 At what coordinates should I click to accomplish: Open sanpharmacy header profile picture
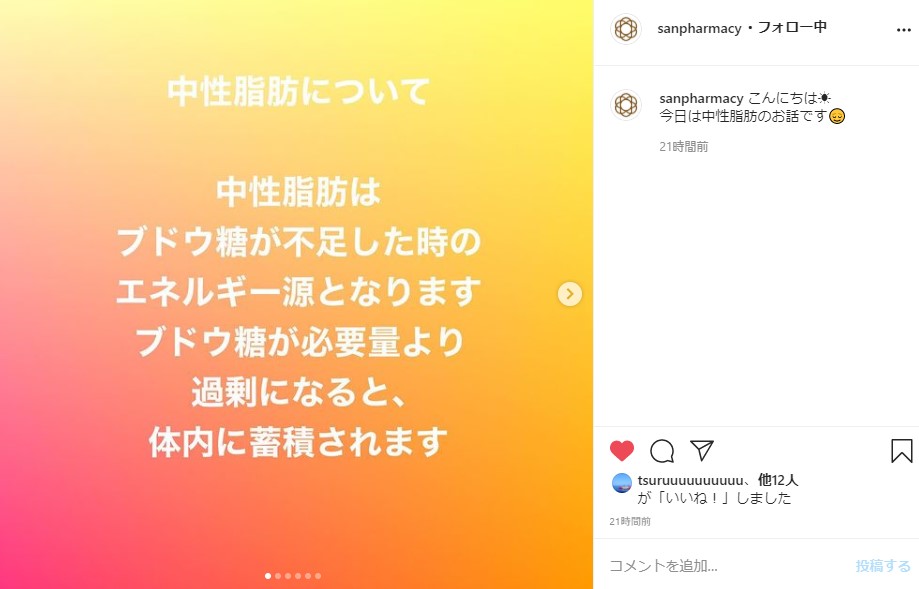626,29
